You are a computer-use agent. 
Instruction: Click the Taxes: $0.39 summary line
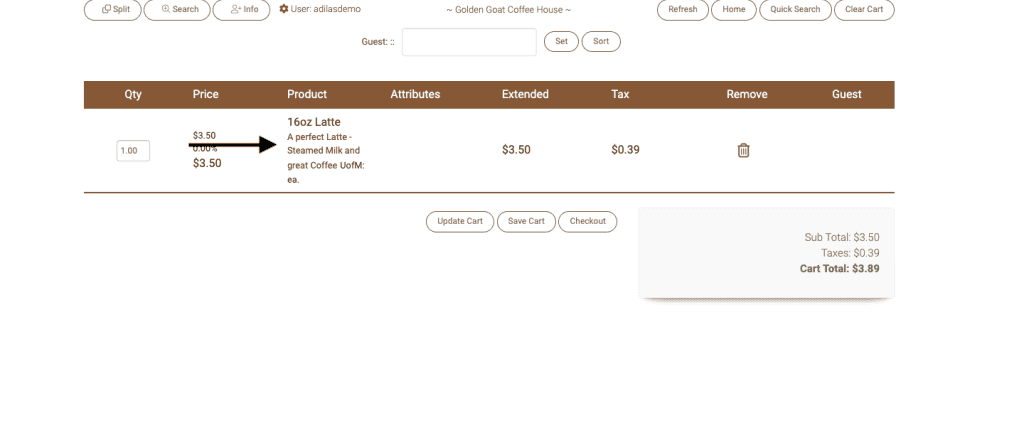(850, 253)
